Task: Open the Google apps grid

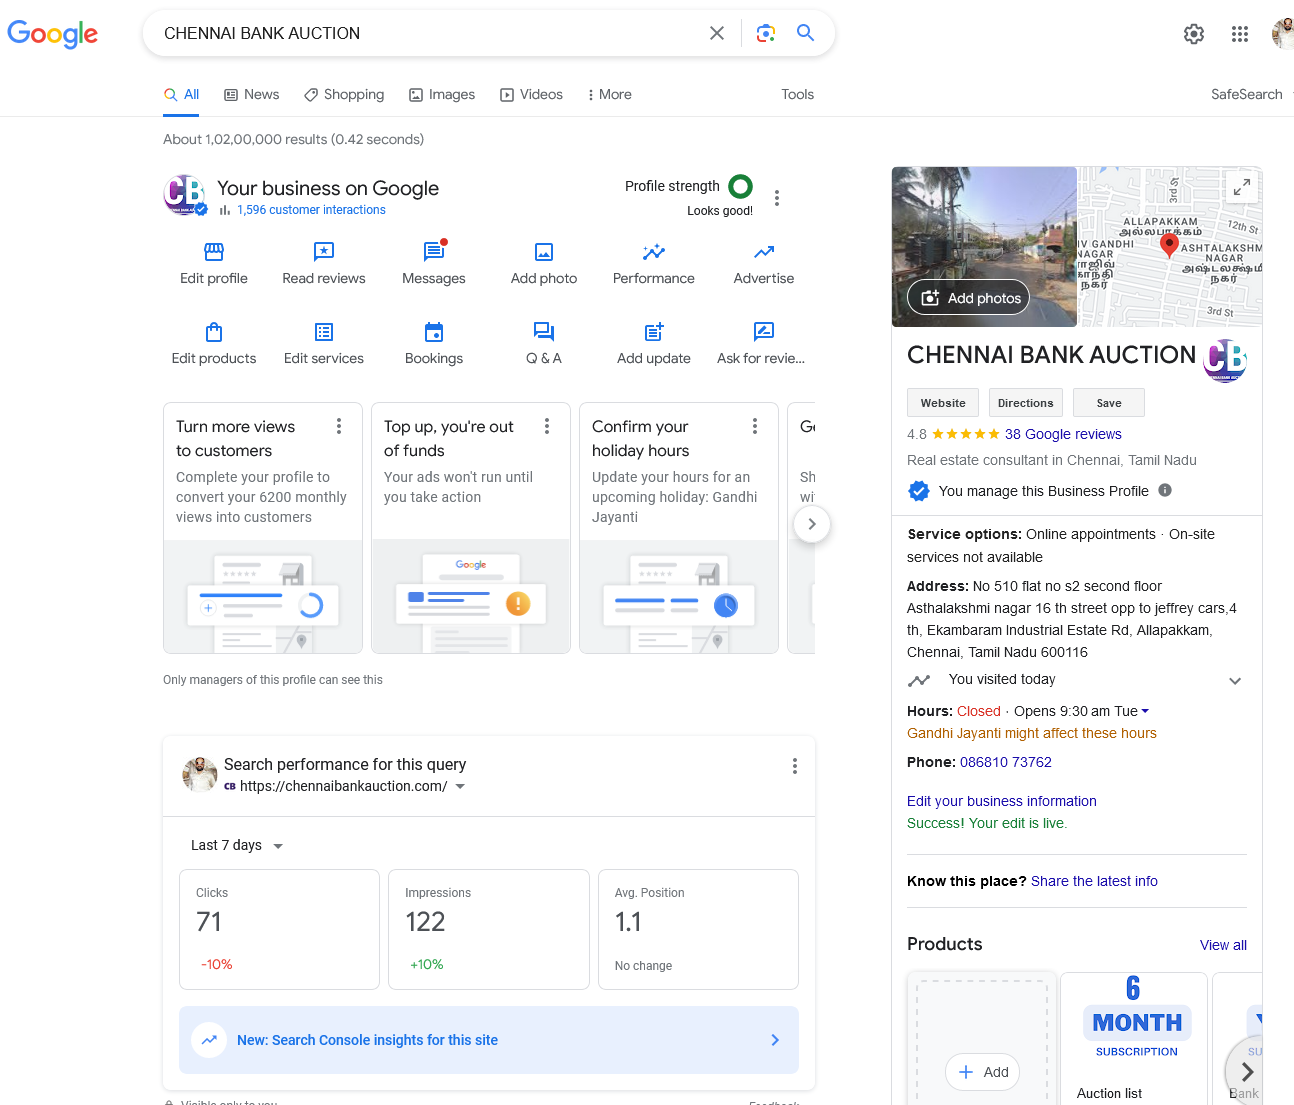Action: tap(1240, 33)
